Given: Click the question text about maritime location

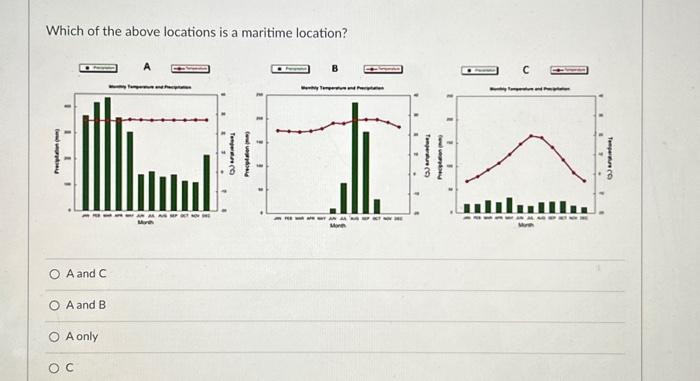Looking at the screenshot, I should (x=197, y=32).
